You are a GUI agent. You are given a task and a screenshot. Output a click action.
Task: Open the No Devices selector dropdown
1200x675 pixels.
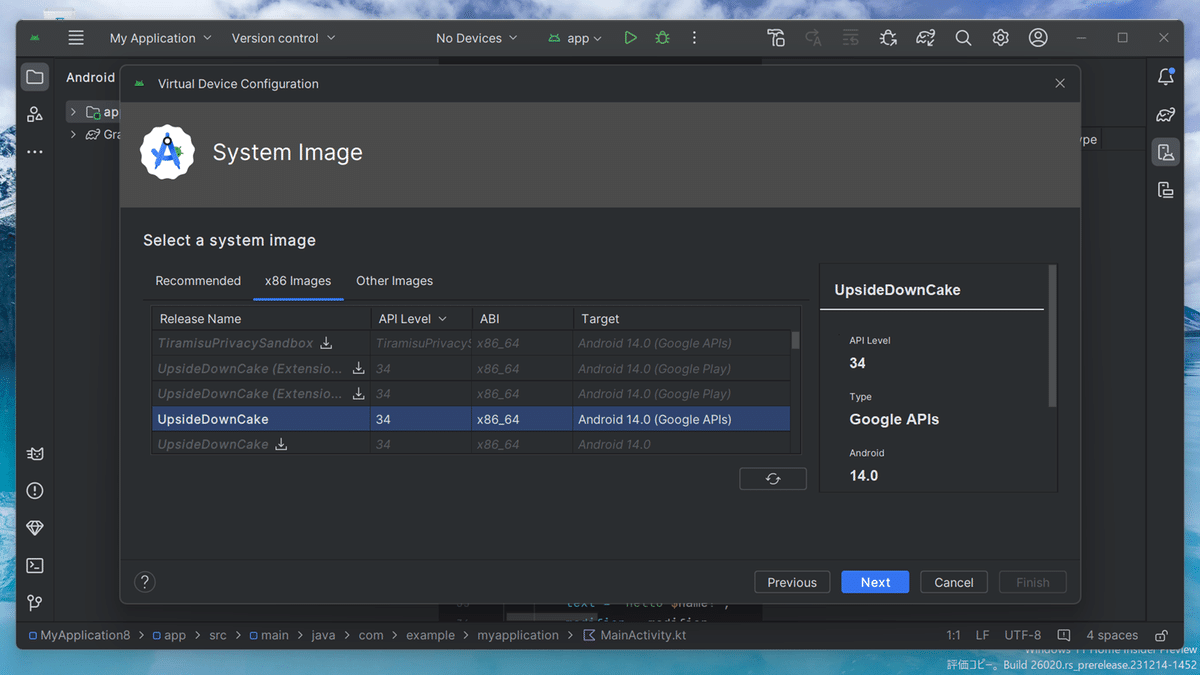click(x=477, y=38)
